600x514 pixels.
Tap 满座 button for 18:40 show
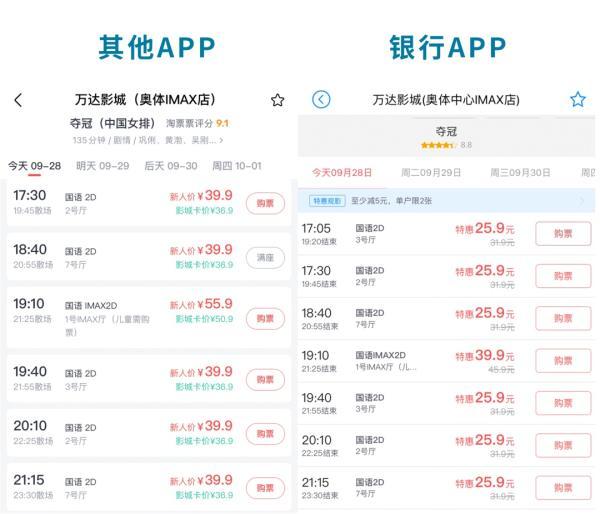tap(265, 257)
